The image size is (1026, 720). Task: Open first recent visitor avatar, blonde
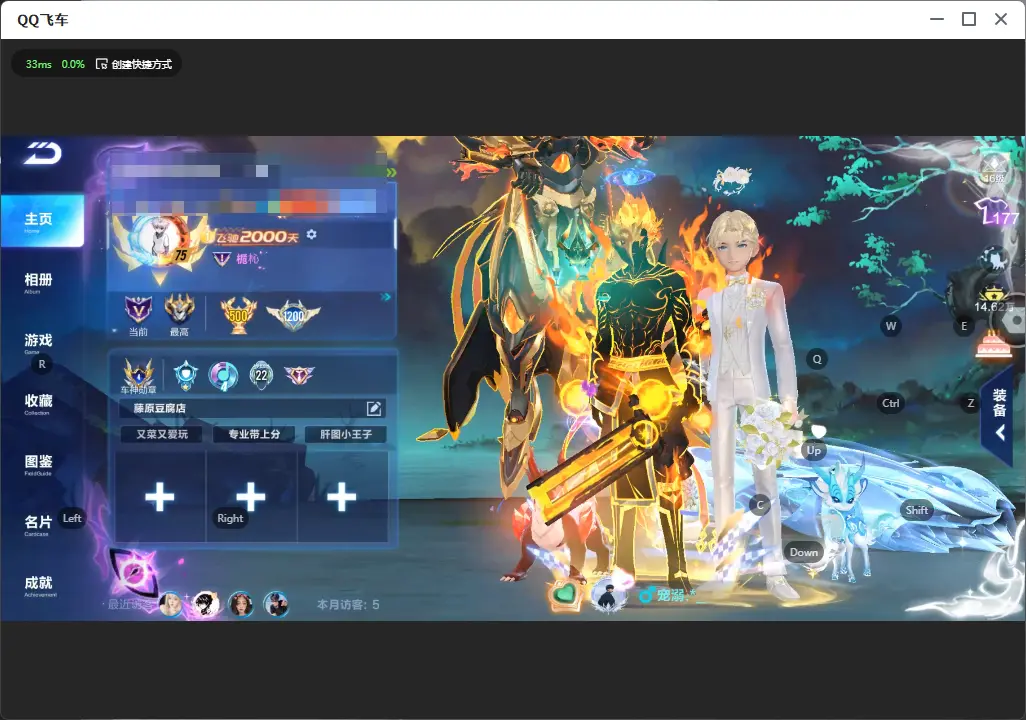tap(171, 603)
